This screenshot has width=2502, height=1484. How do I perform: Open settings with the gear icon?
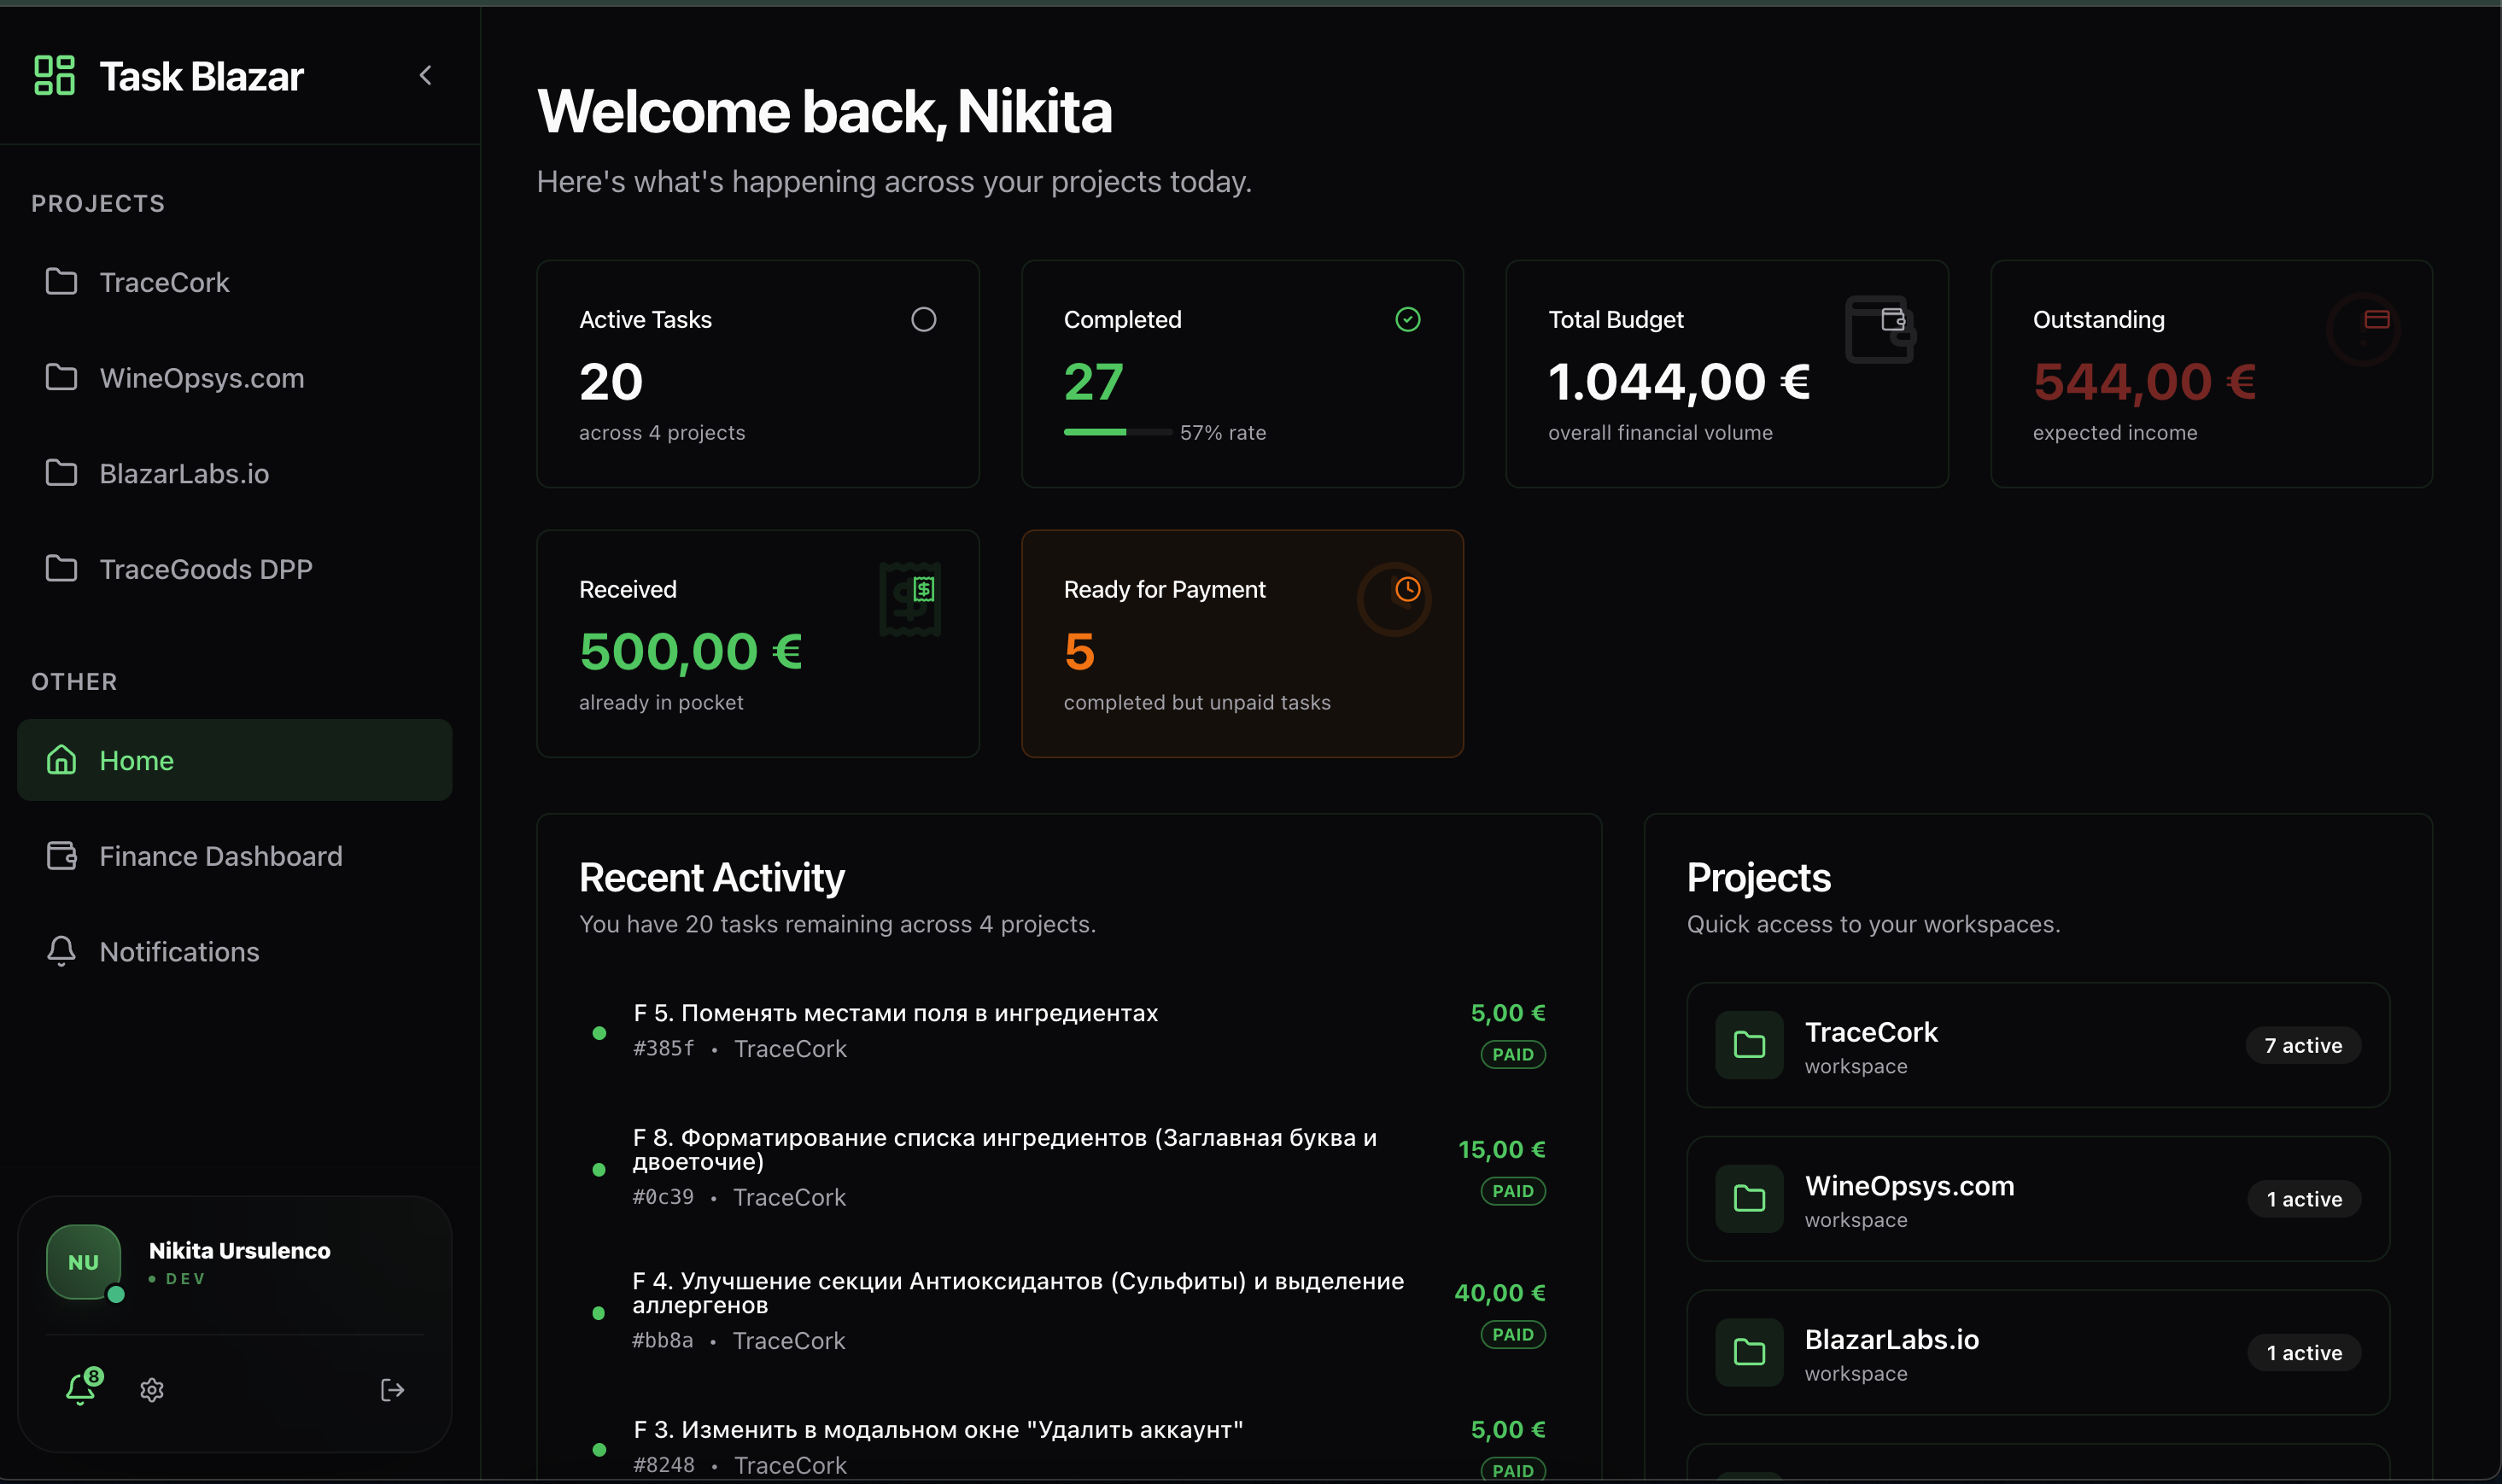(x=152, y=1390)
